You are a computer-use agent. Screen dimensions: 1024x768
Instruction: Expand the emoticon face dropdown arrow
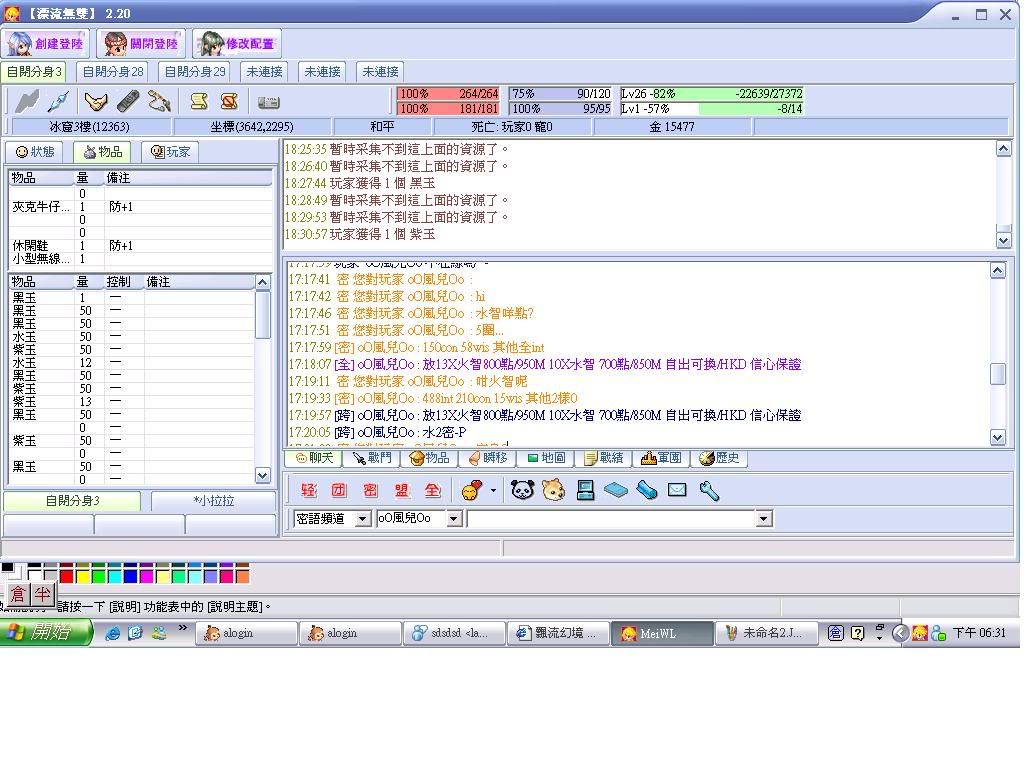(x=493, y=490)
